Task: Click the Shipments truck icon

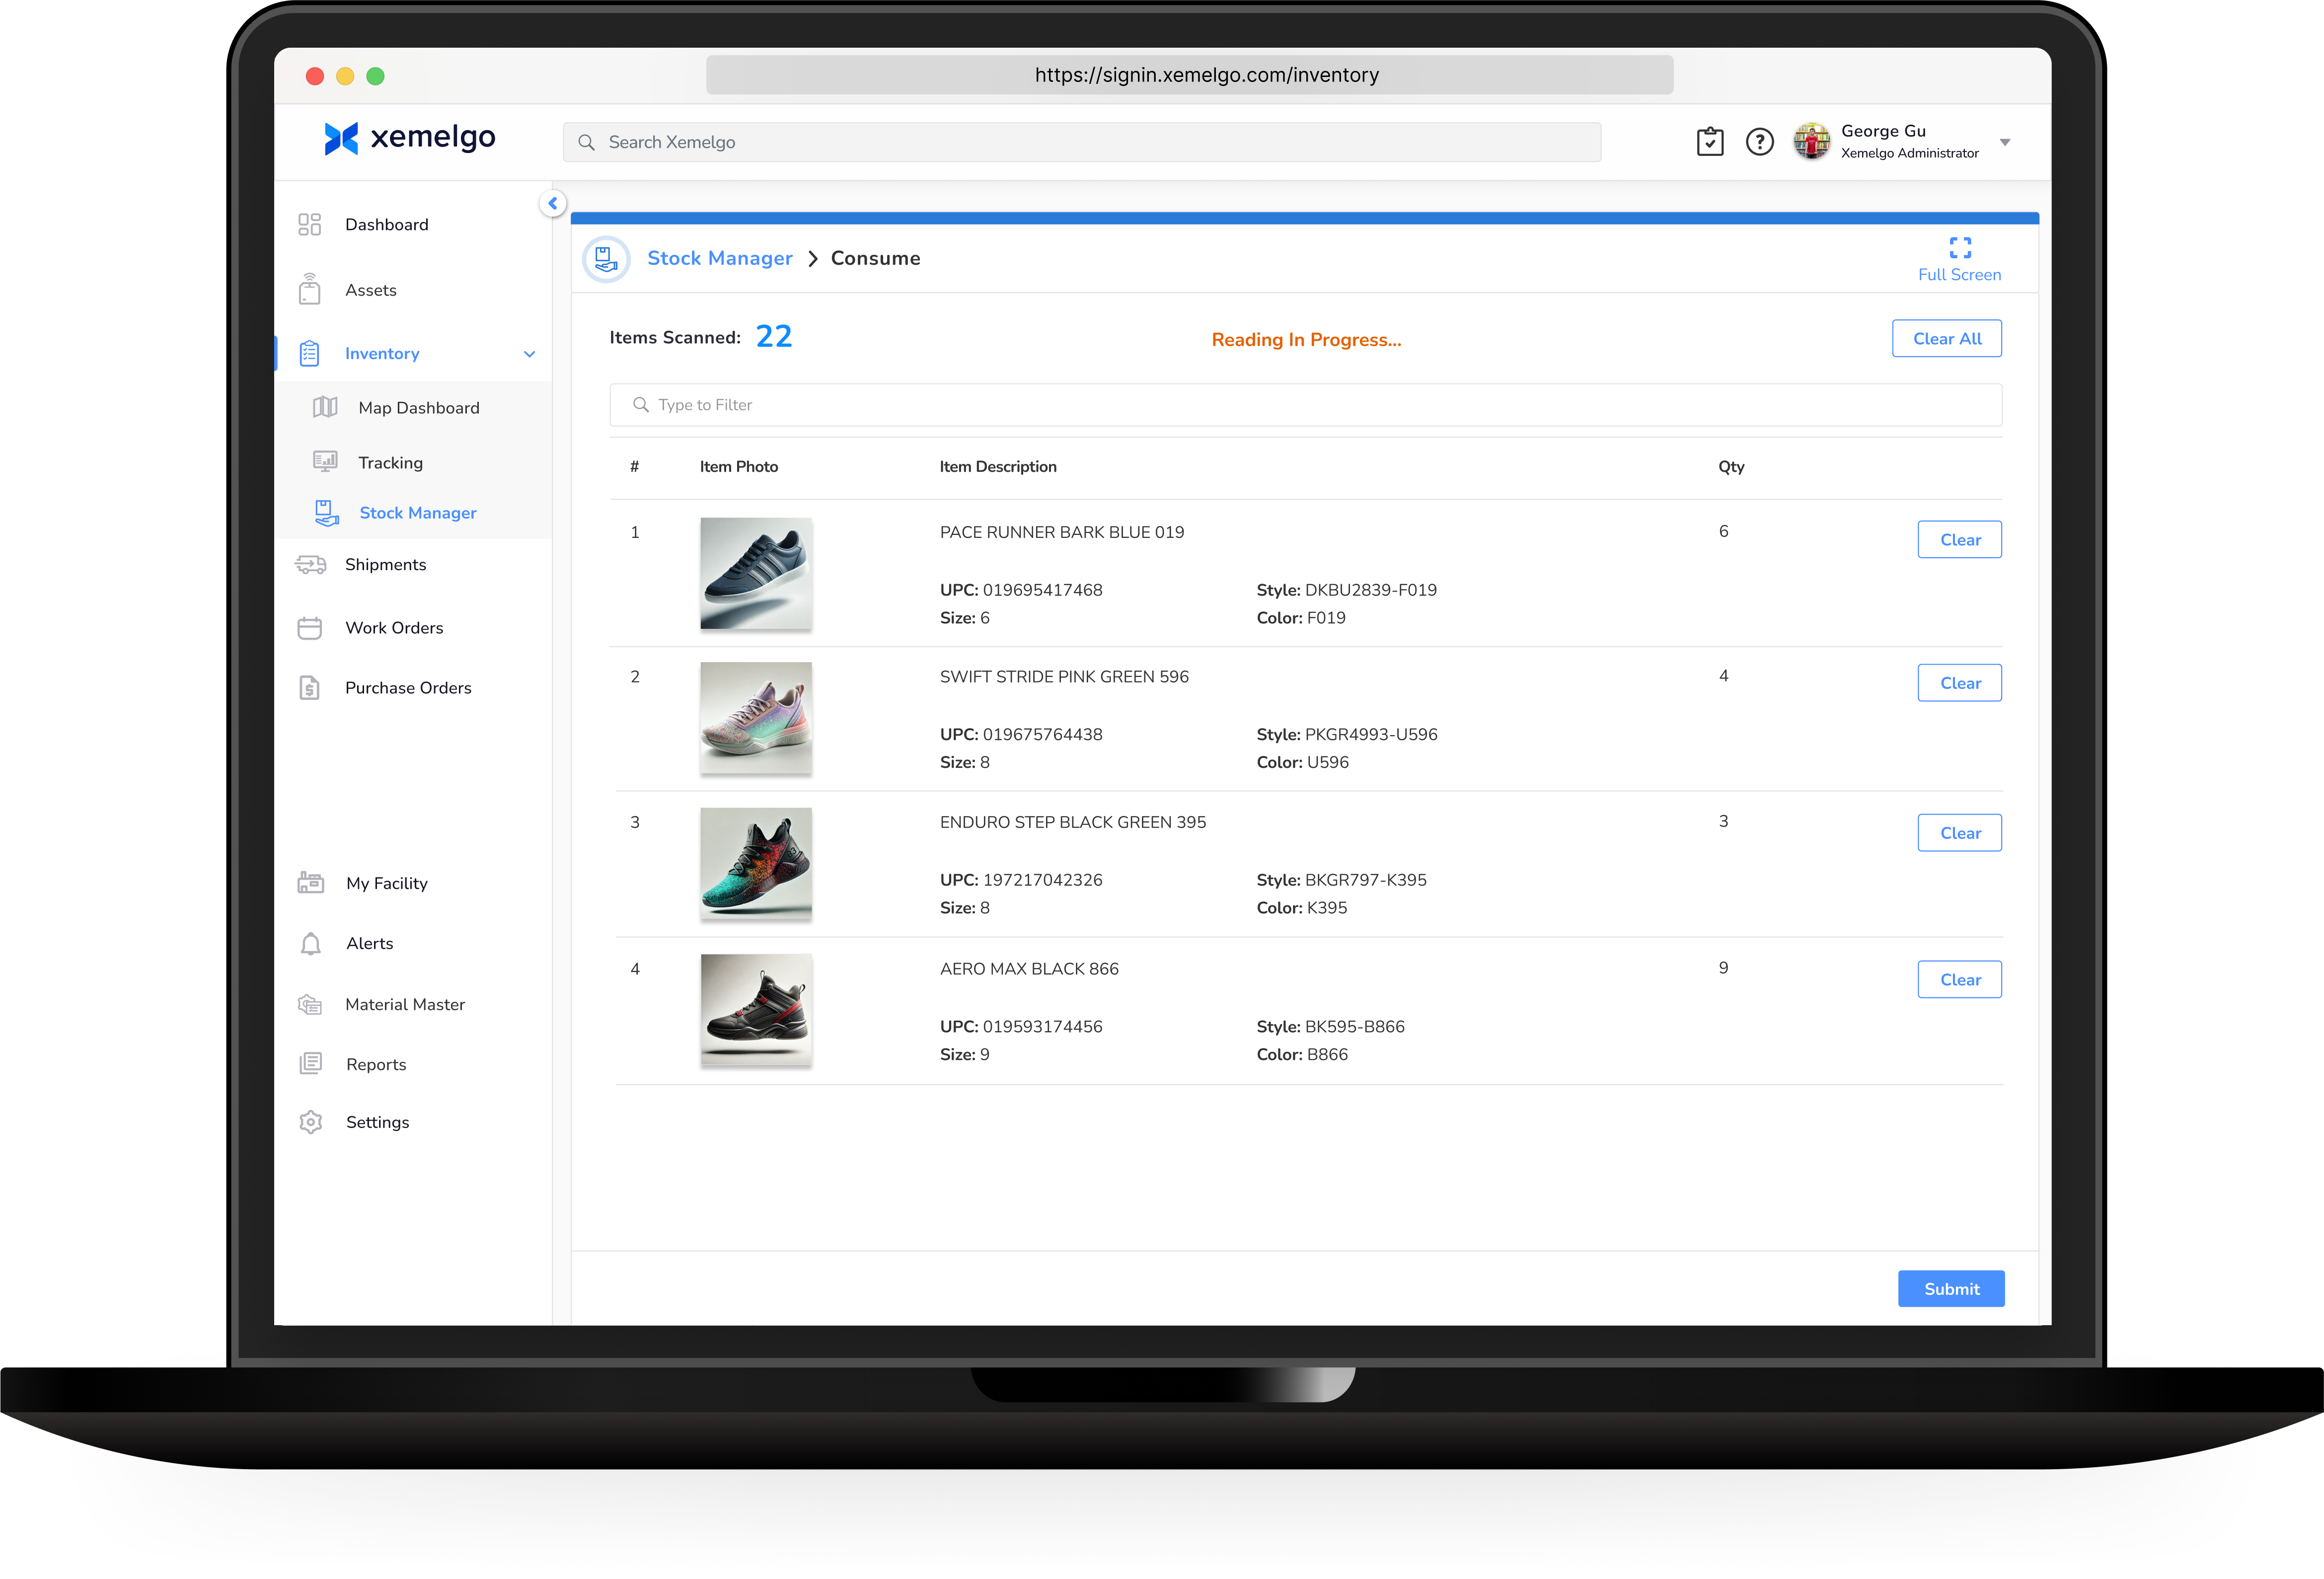Action: (310, 565)
